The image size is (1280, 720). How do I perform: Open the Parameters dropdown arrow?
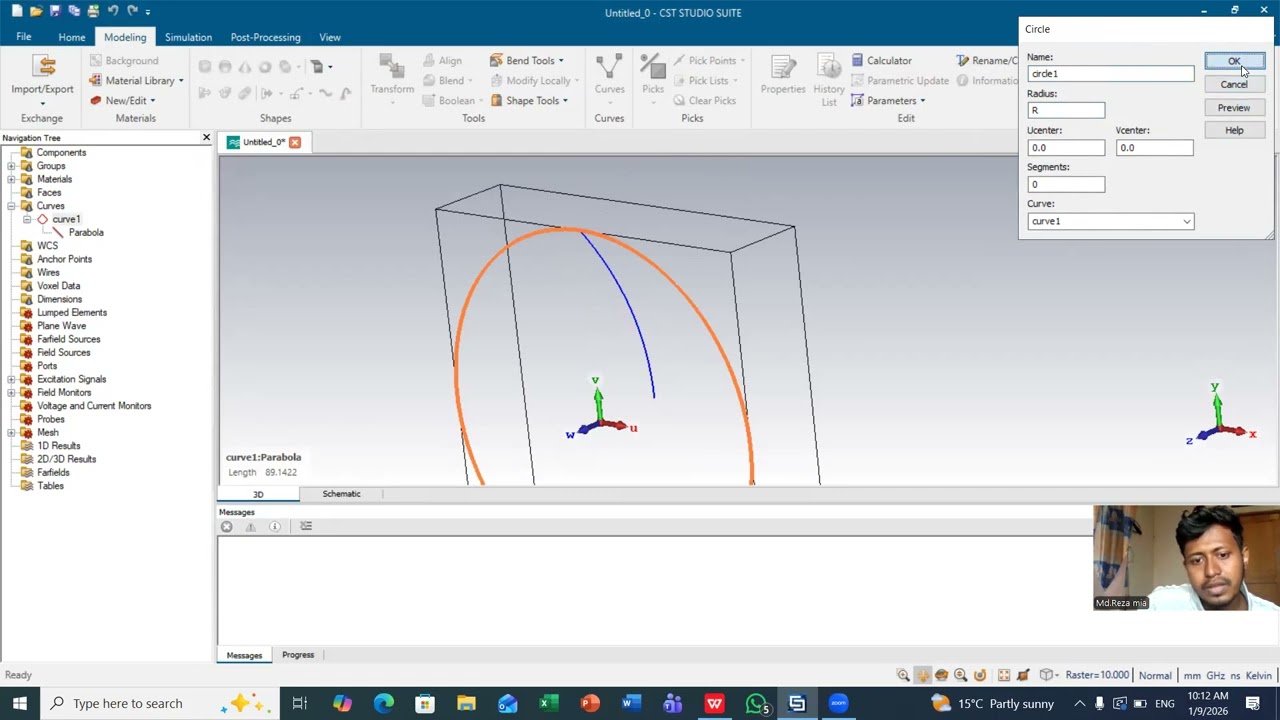(922, 100)
